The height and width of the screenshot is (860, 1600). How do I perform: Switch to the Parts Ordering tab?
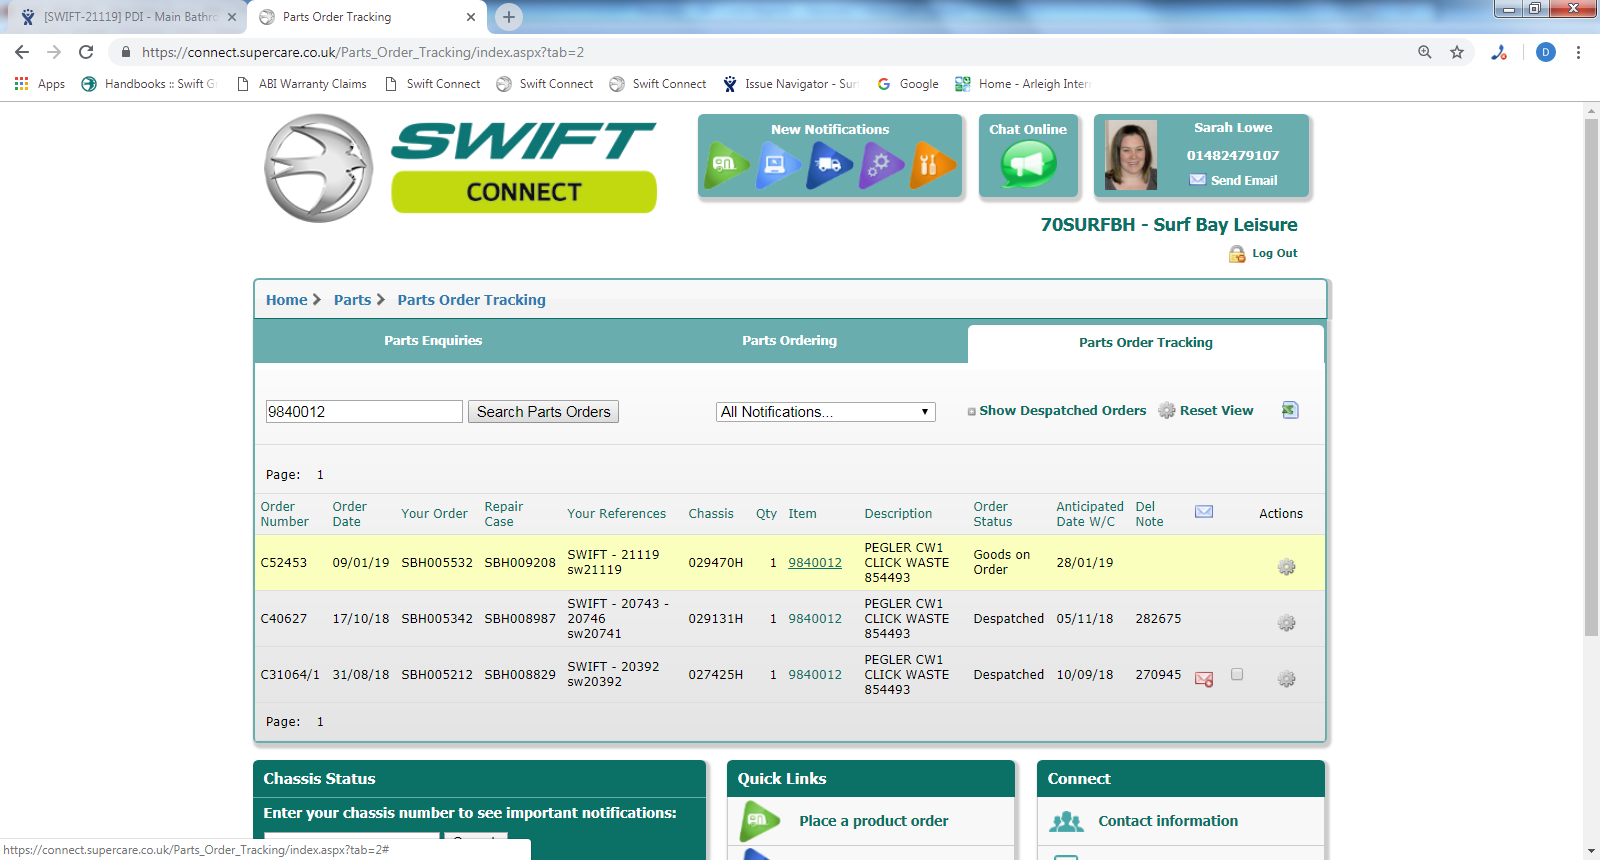click(789, 341)
